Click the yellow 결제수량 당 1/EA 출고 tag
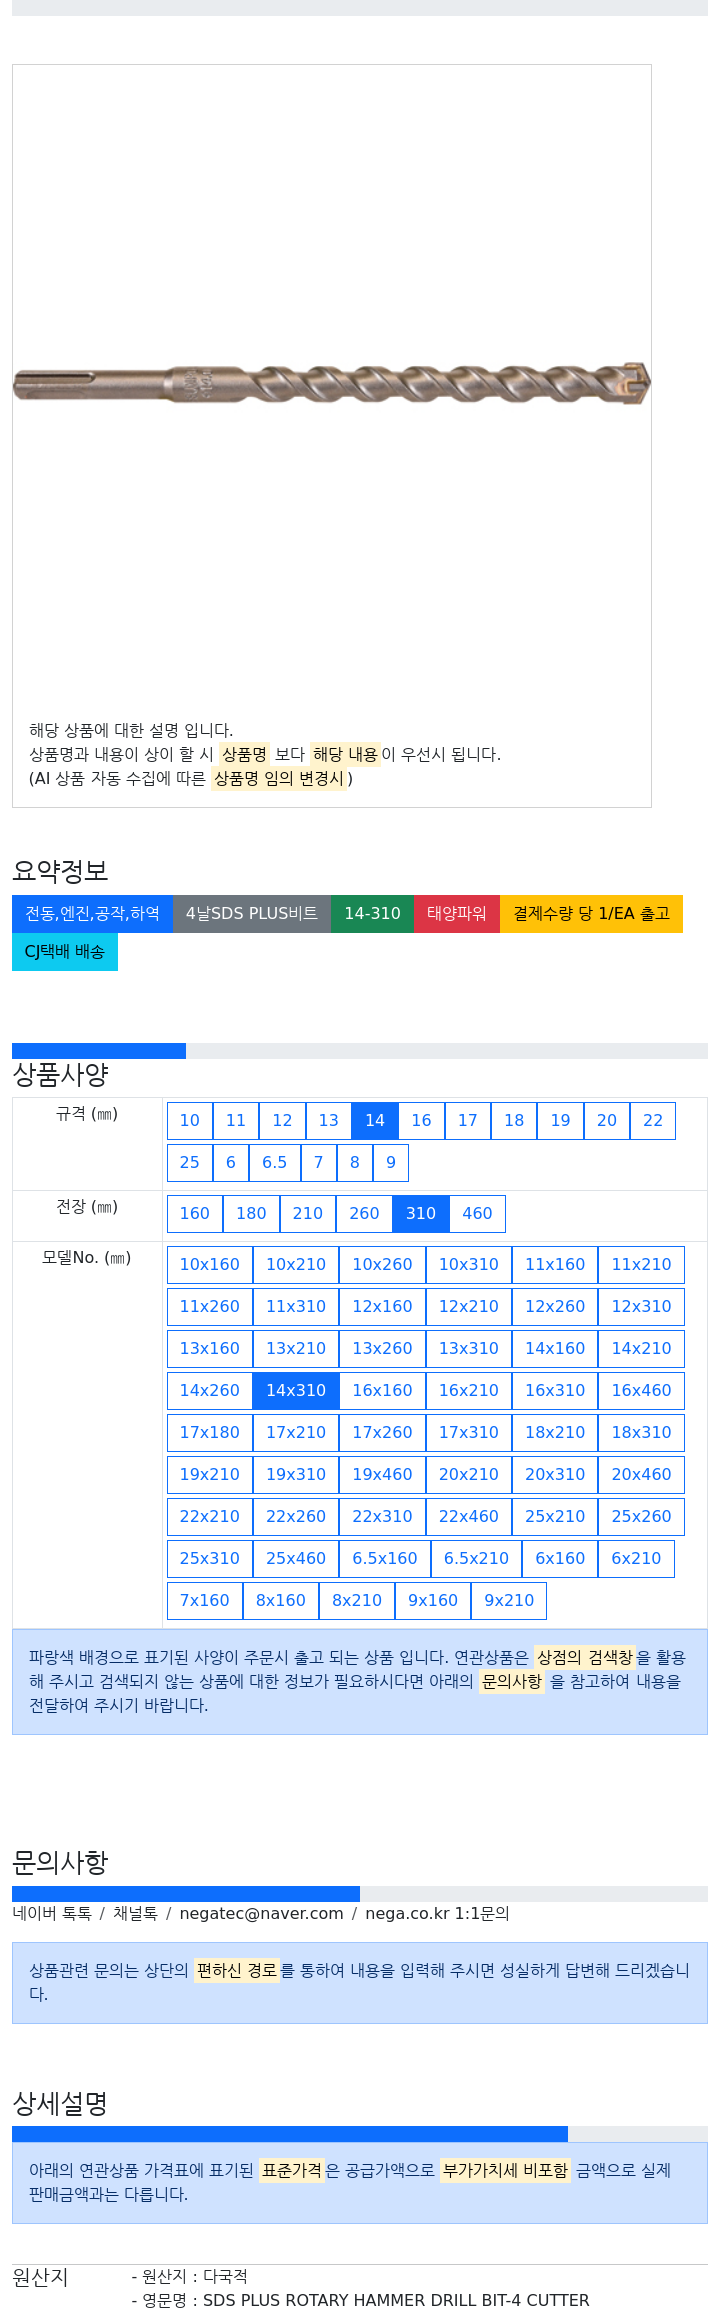 (591, 913)
